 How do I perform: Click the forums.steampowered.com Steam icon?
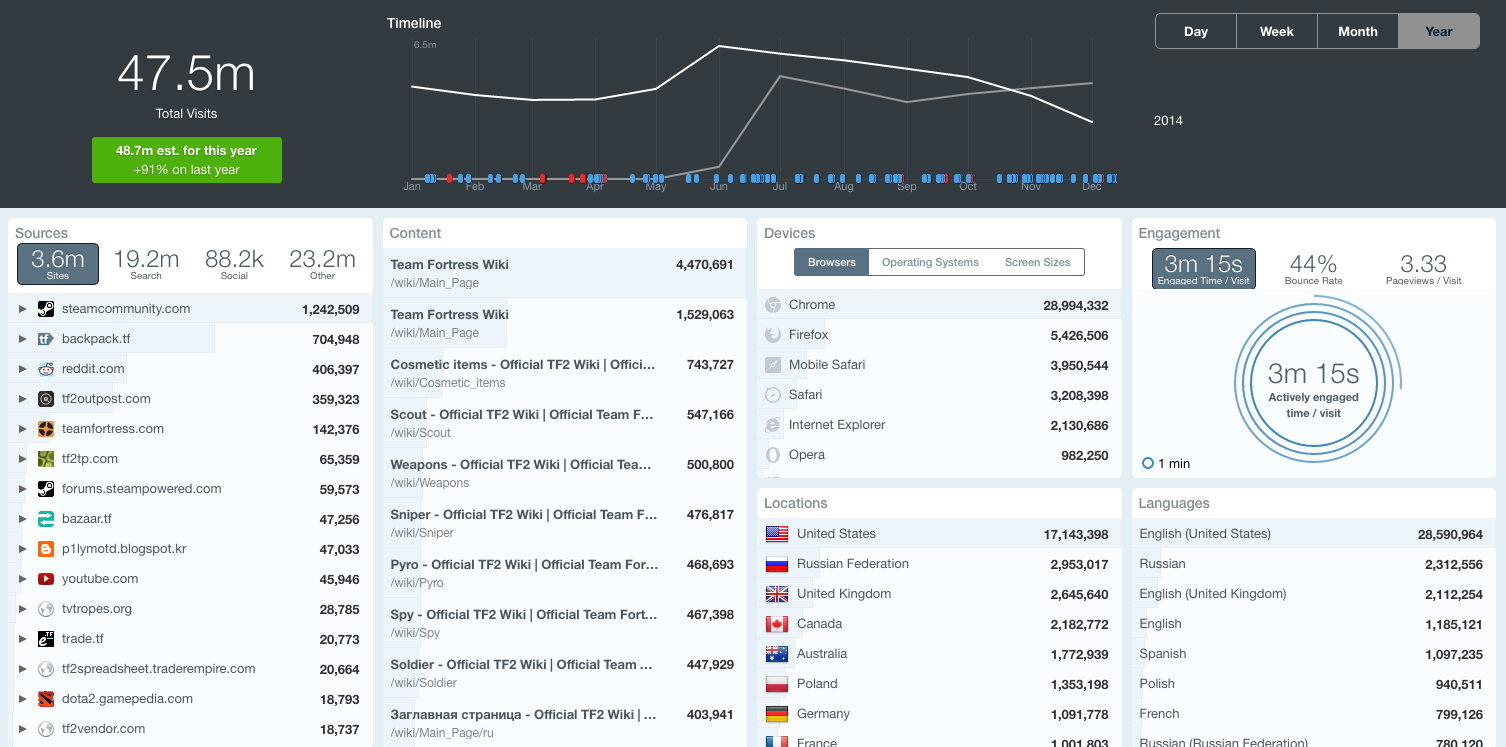pos(46,489)
